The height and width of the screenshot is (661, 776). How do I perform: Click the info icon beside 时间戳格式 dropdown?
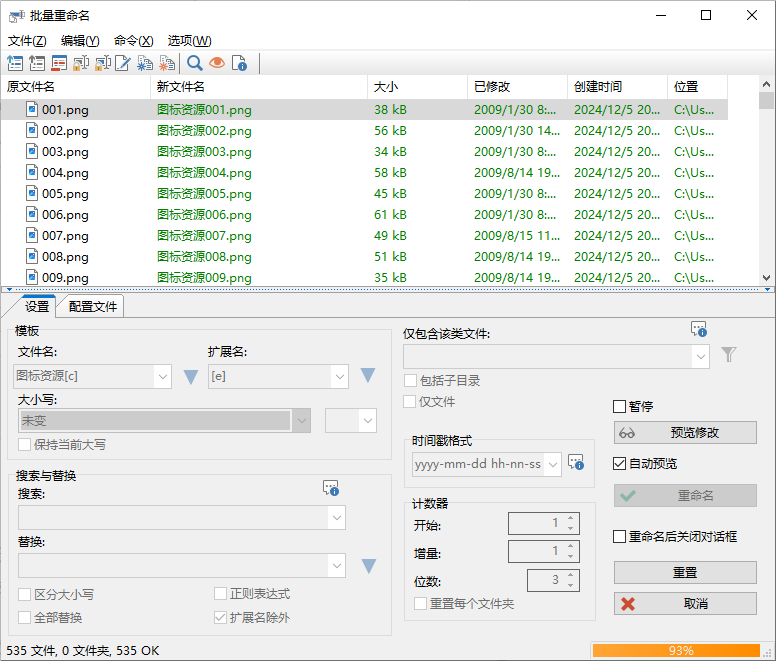(575, 463)
